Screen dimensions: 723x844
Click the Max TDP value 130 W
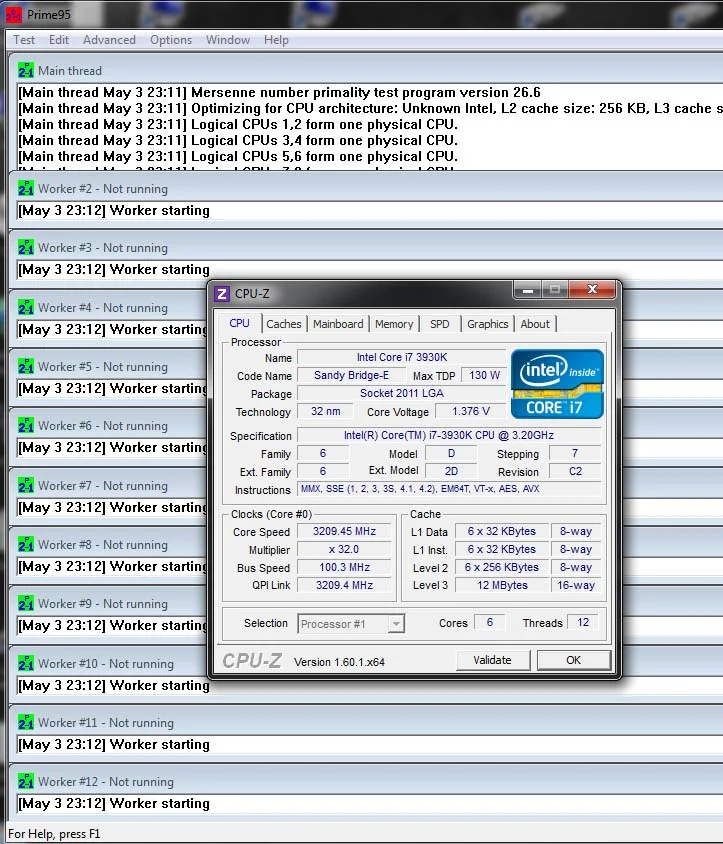pos(484,375)
